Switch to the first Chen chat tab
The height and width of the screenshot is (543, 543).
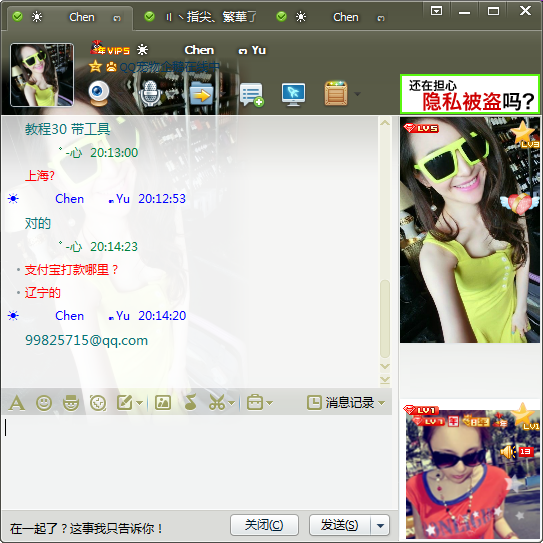(x=70, y=17)
